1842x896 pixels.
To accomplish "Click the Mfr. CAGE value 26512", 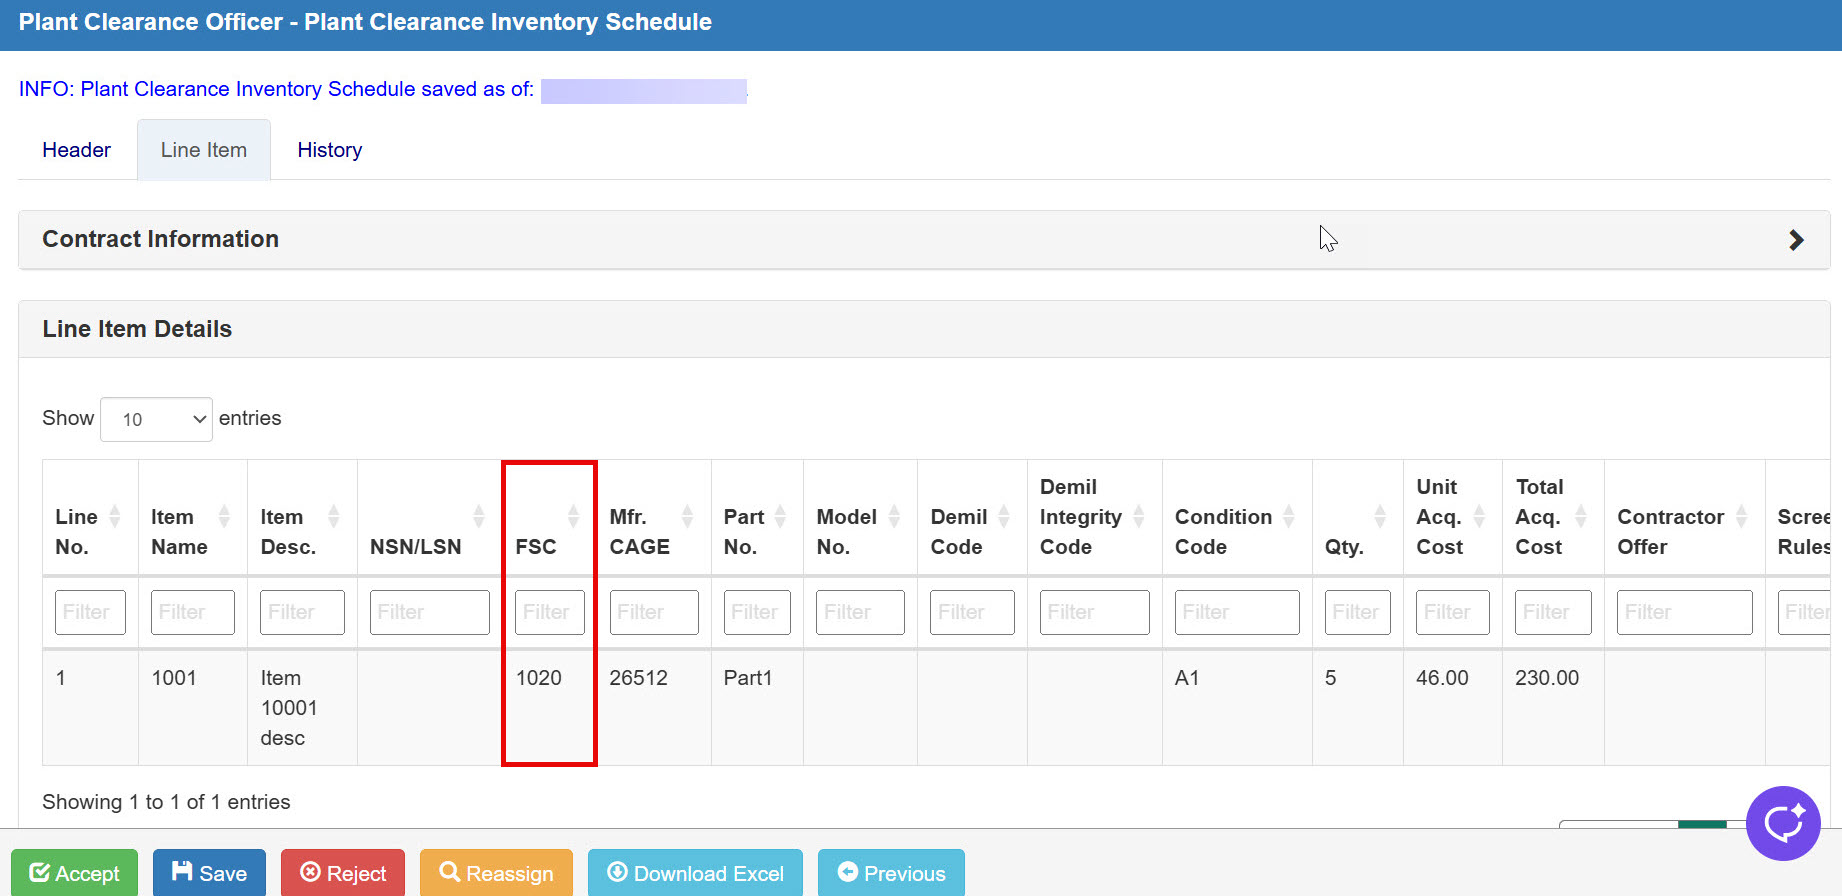I will [x=638, y=678].
